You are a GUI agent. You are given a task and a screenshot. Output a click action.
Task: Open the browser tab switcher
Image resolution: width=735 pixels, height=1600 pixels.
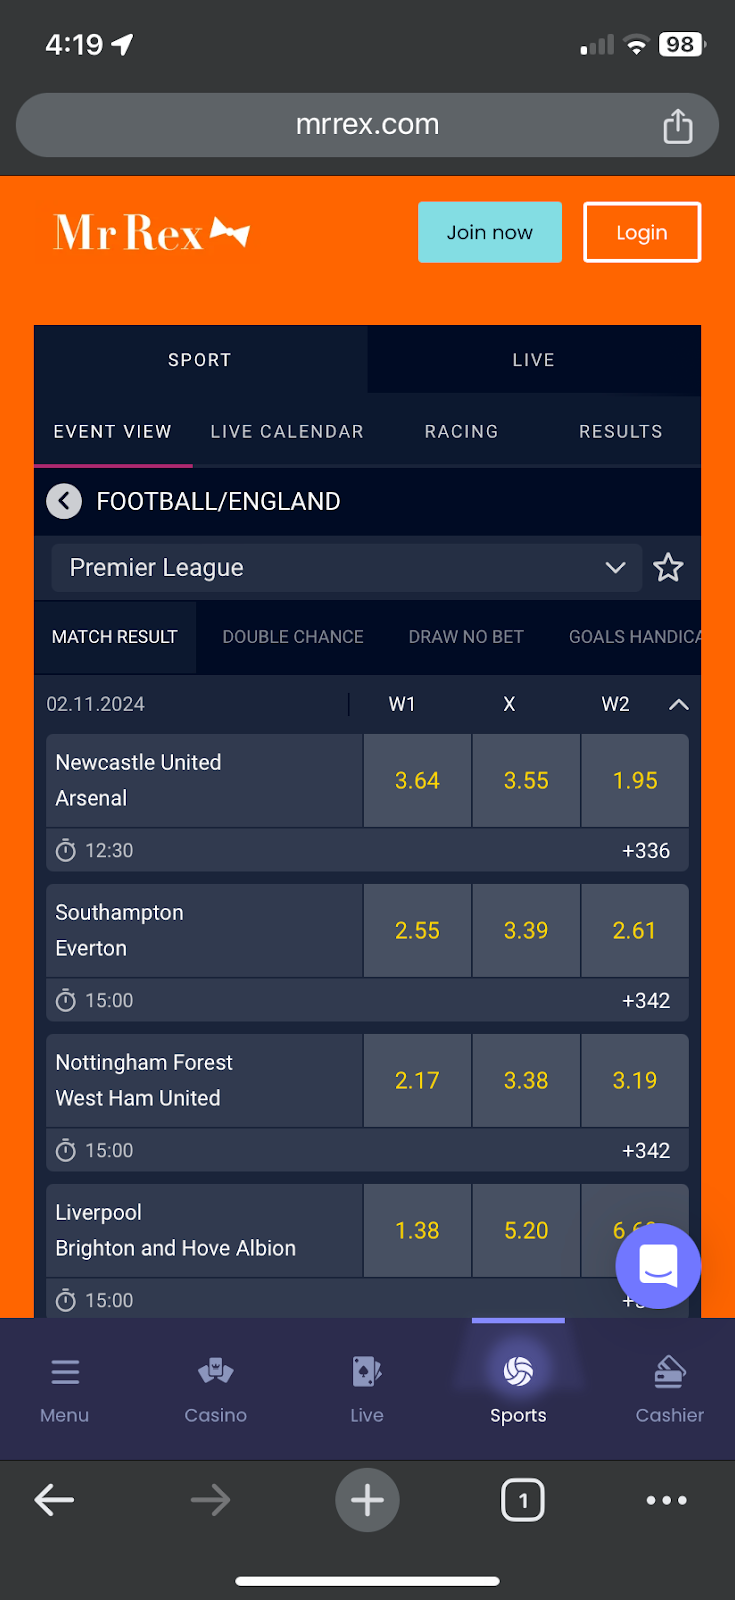coord(523,1500)
